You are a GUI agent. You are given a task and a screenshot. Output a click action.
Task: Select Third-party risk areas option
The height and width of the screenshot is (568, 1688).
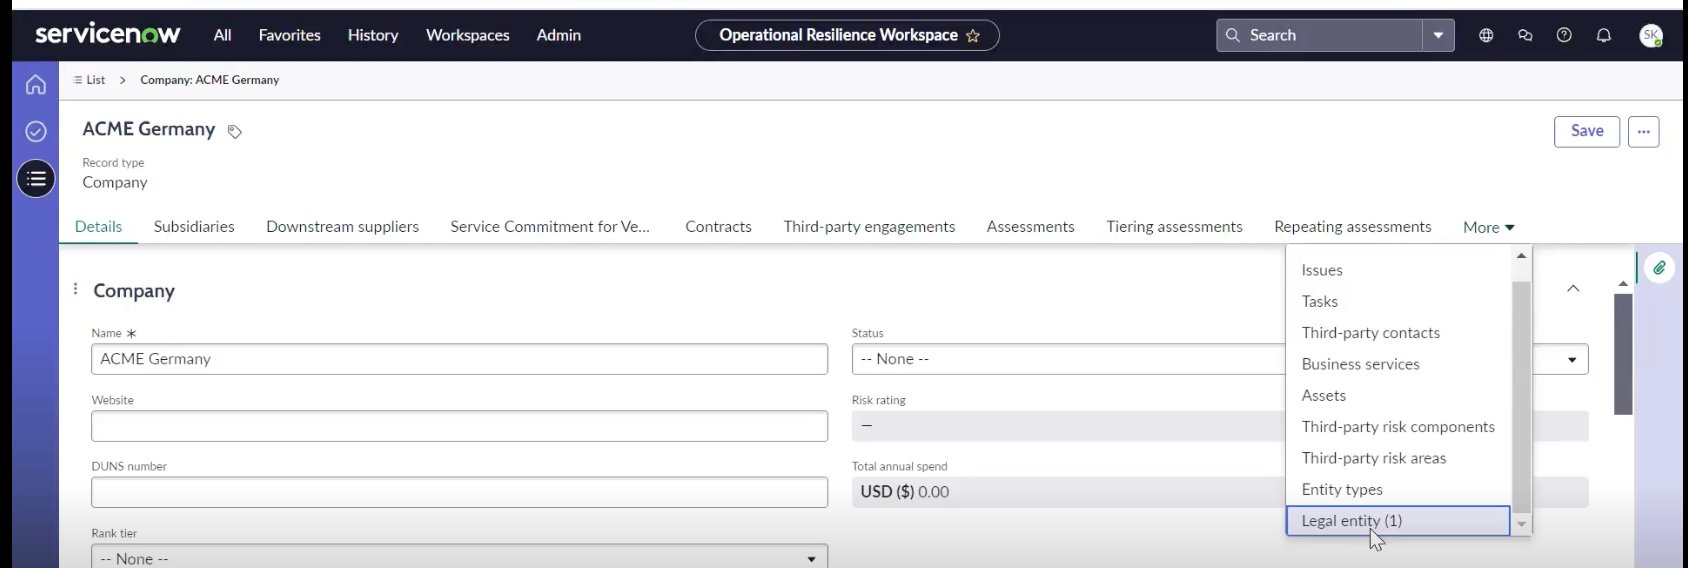point(1398,458)
